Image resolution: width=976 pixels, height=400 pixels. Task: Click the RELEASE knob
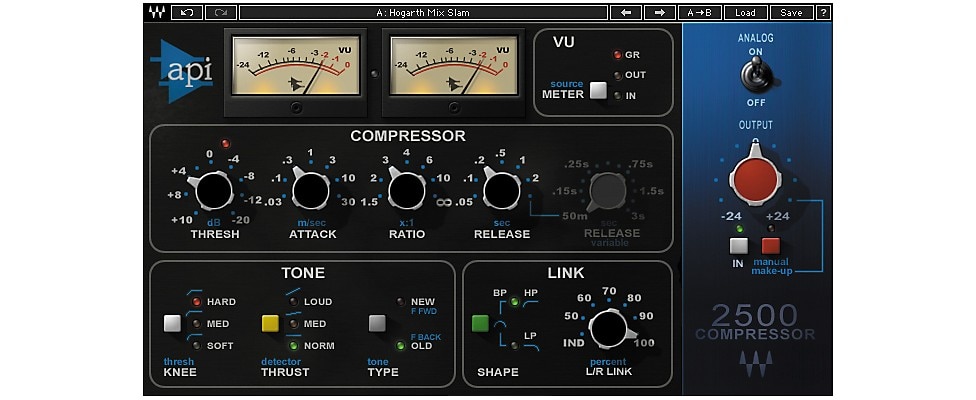(502, 191)
